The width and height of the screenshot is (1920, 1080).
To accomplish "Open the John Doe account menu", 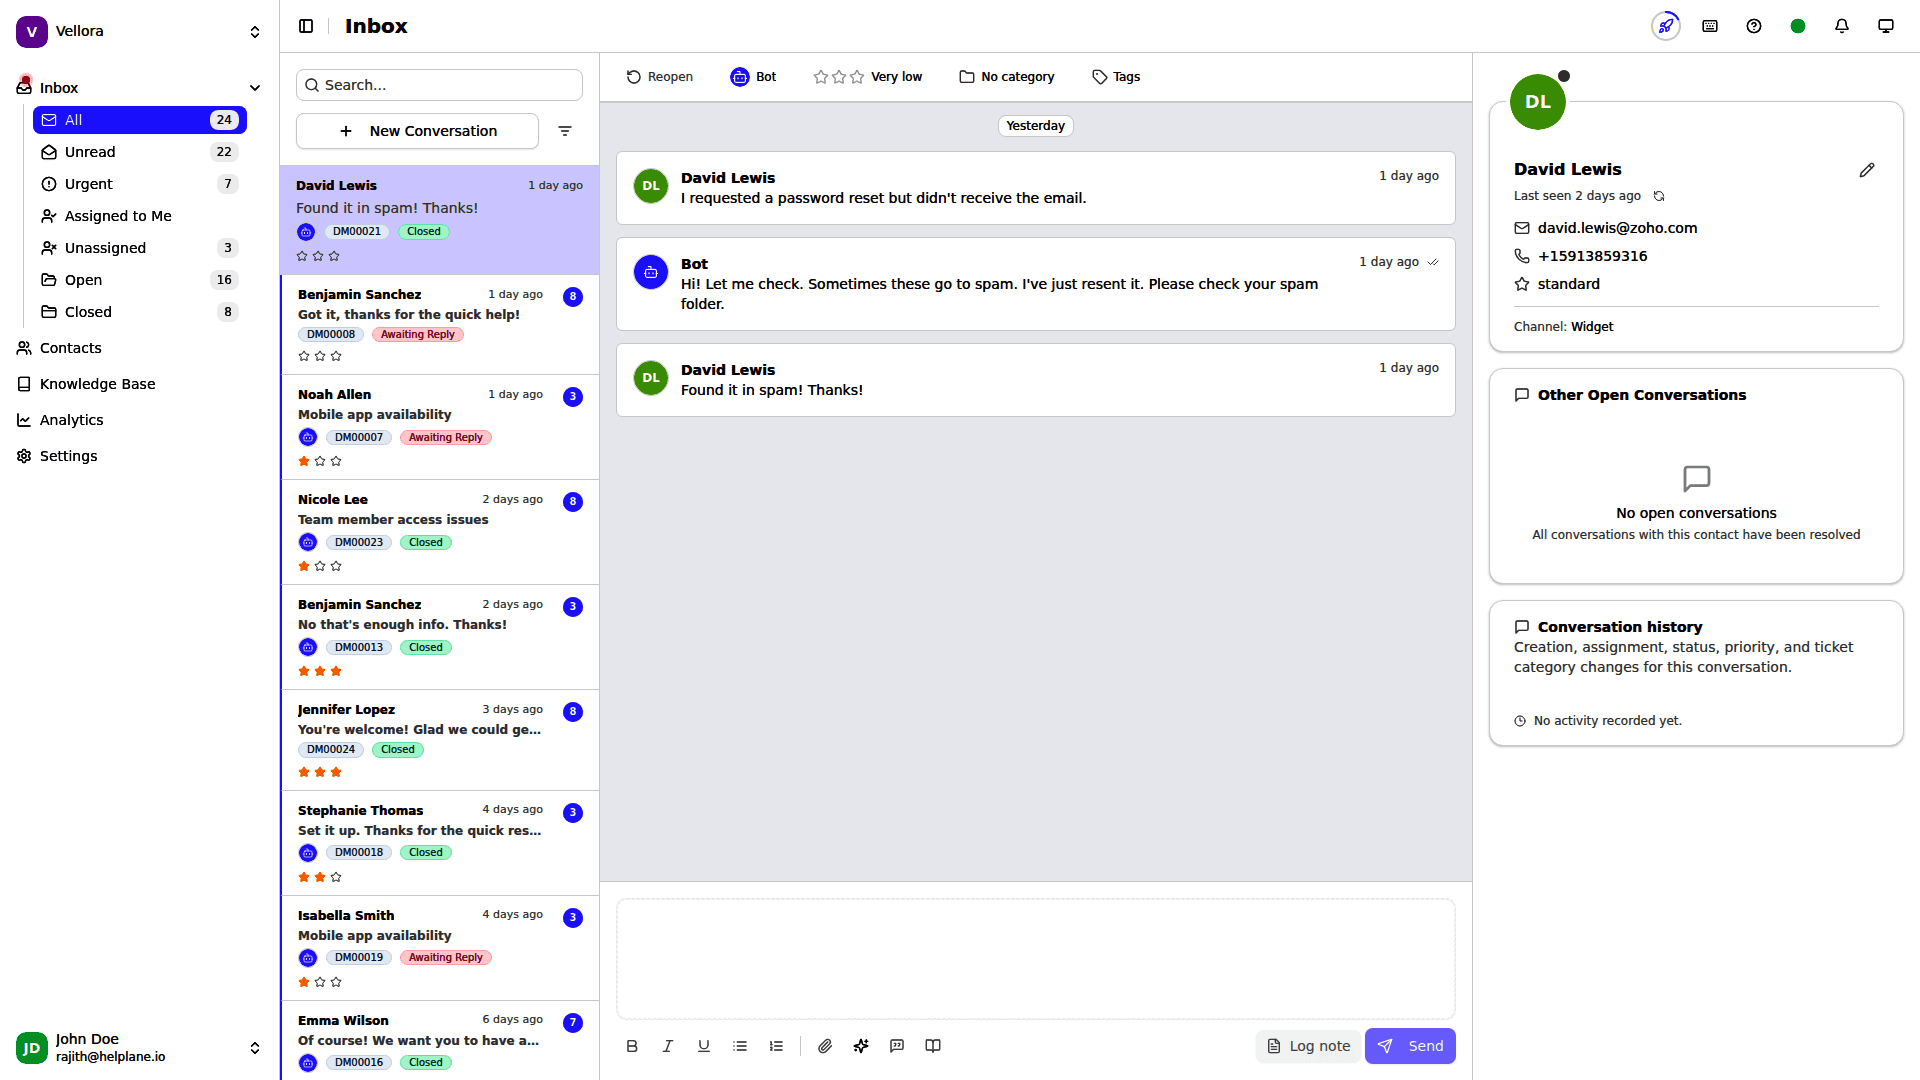I will click(255, 1048).
